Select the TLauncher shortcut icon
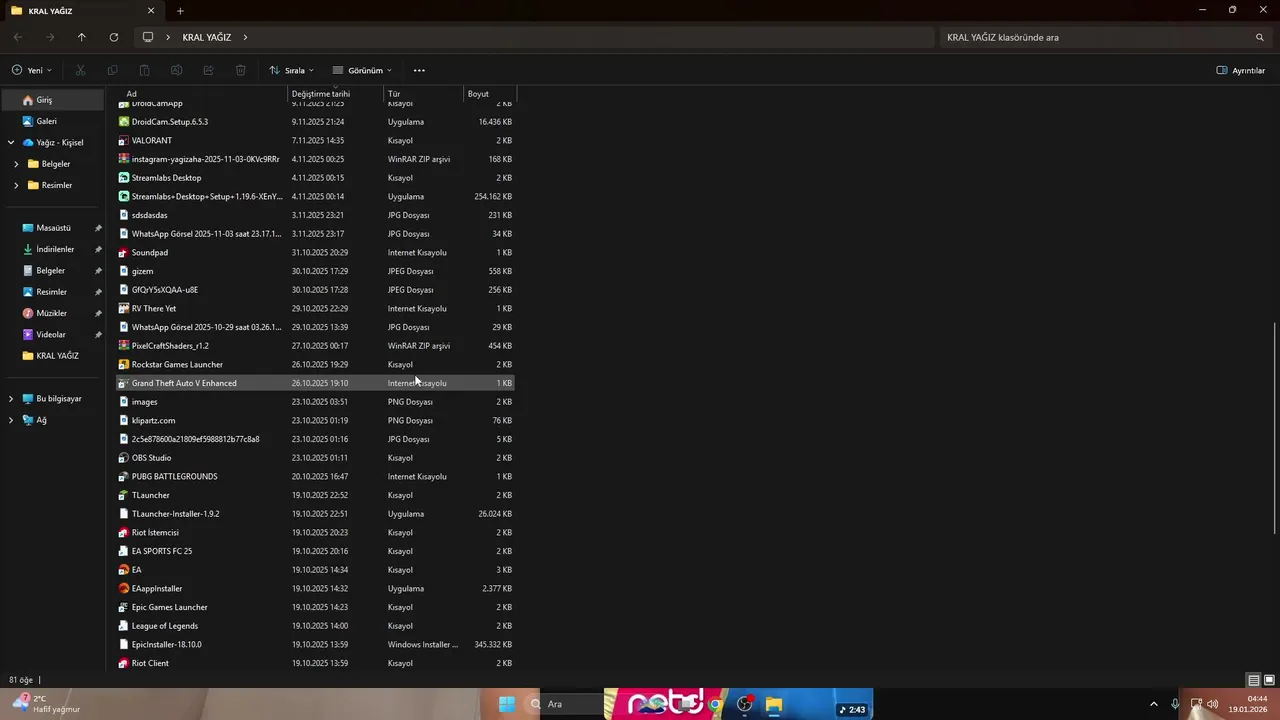1280x720 pixels. pyautogui.click(x=124, y=495)
